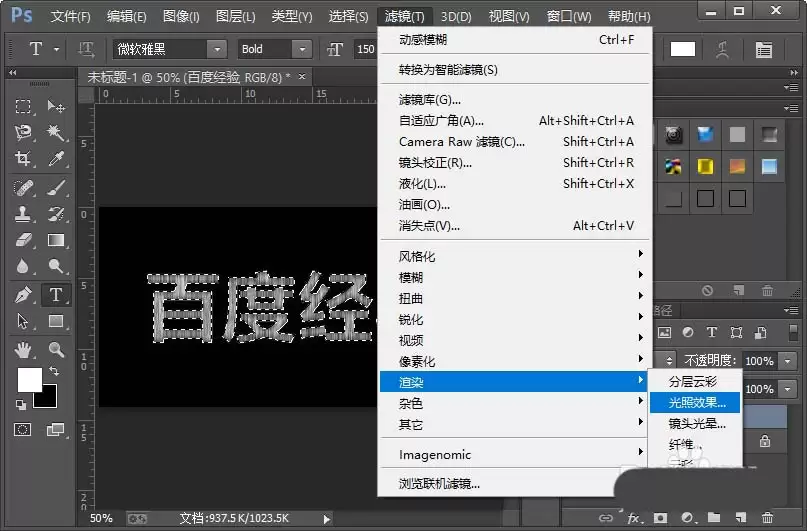
Task: Click the white text color swatch
Action: pyautogui.click(x=682, y=49)
